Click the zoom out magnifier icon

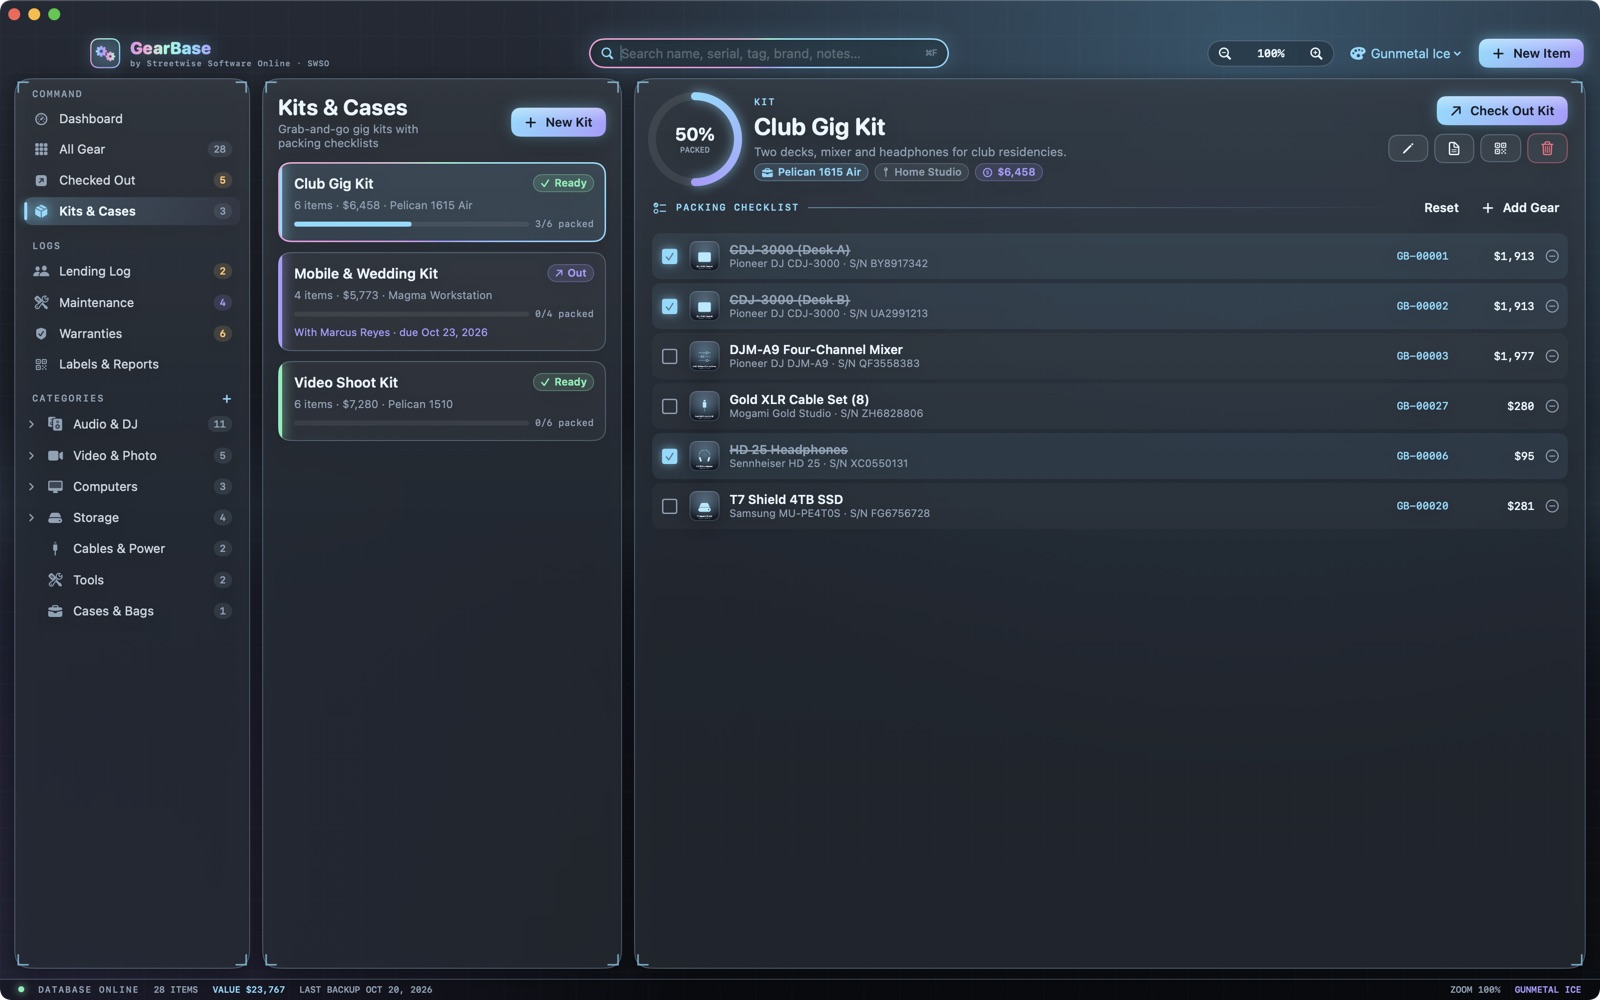(1225, 54)
